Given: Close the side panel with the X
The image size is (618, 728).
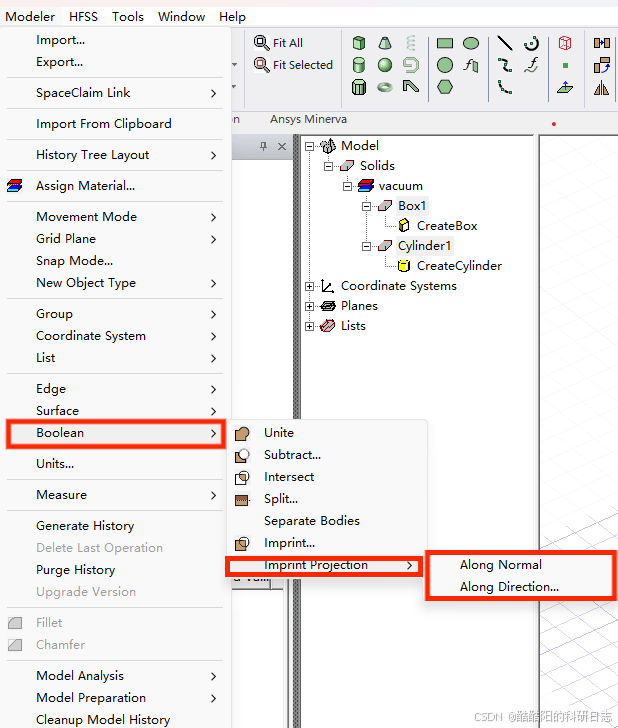Looking at the screenshot, I should click(282, 146).
